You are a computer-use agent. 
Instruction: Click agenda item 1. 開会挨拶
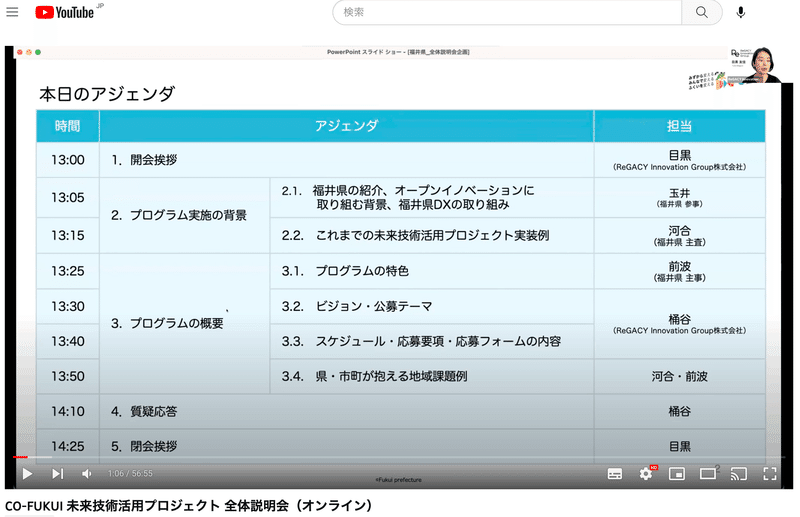[144, 160]
